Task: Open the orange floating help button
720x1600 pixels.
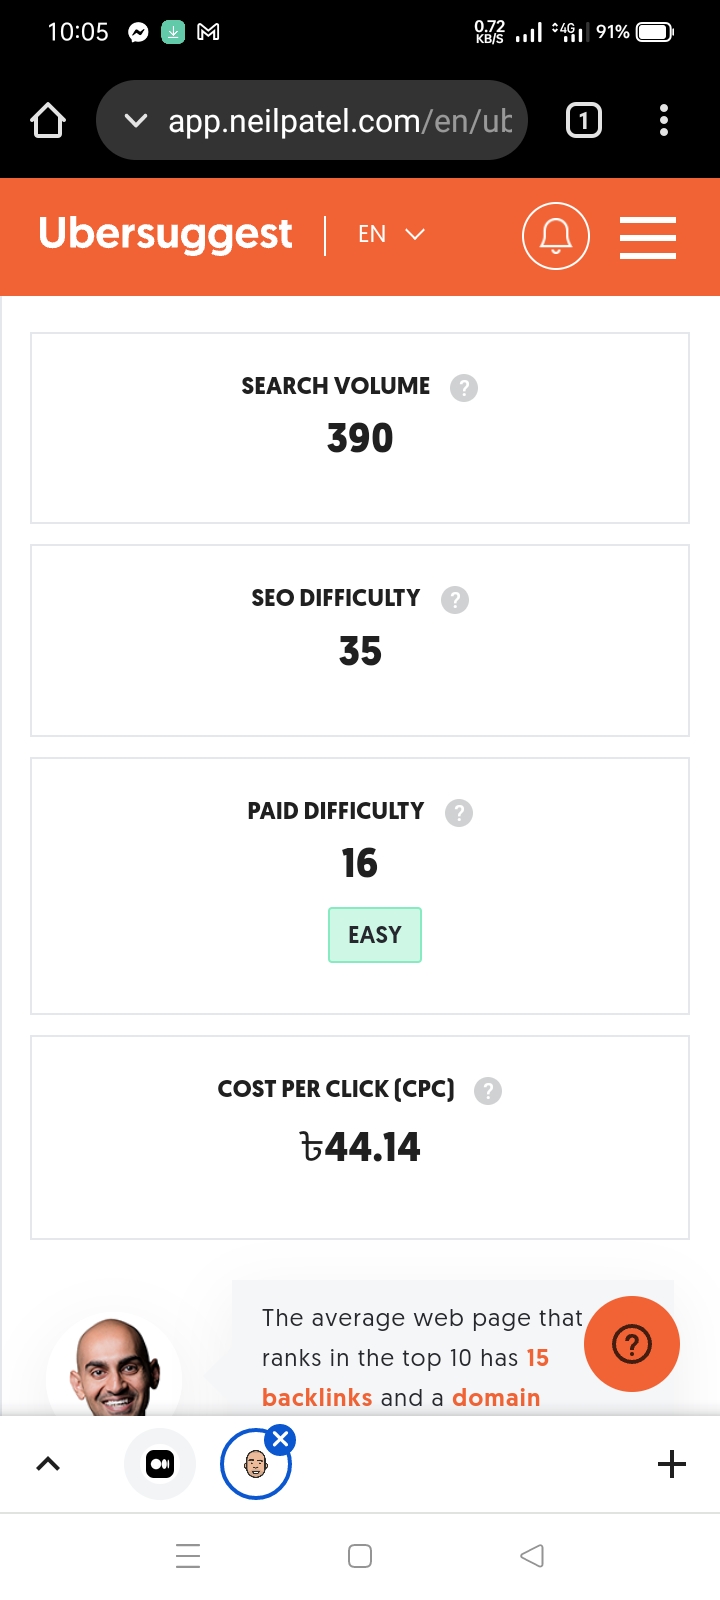Action: point(631,1344)
